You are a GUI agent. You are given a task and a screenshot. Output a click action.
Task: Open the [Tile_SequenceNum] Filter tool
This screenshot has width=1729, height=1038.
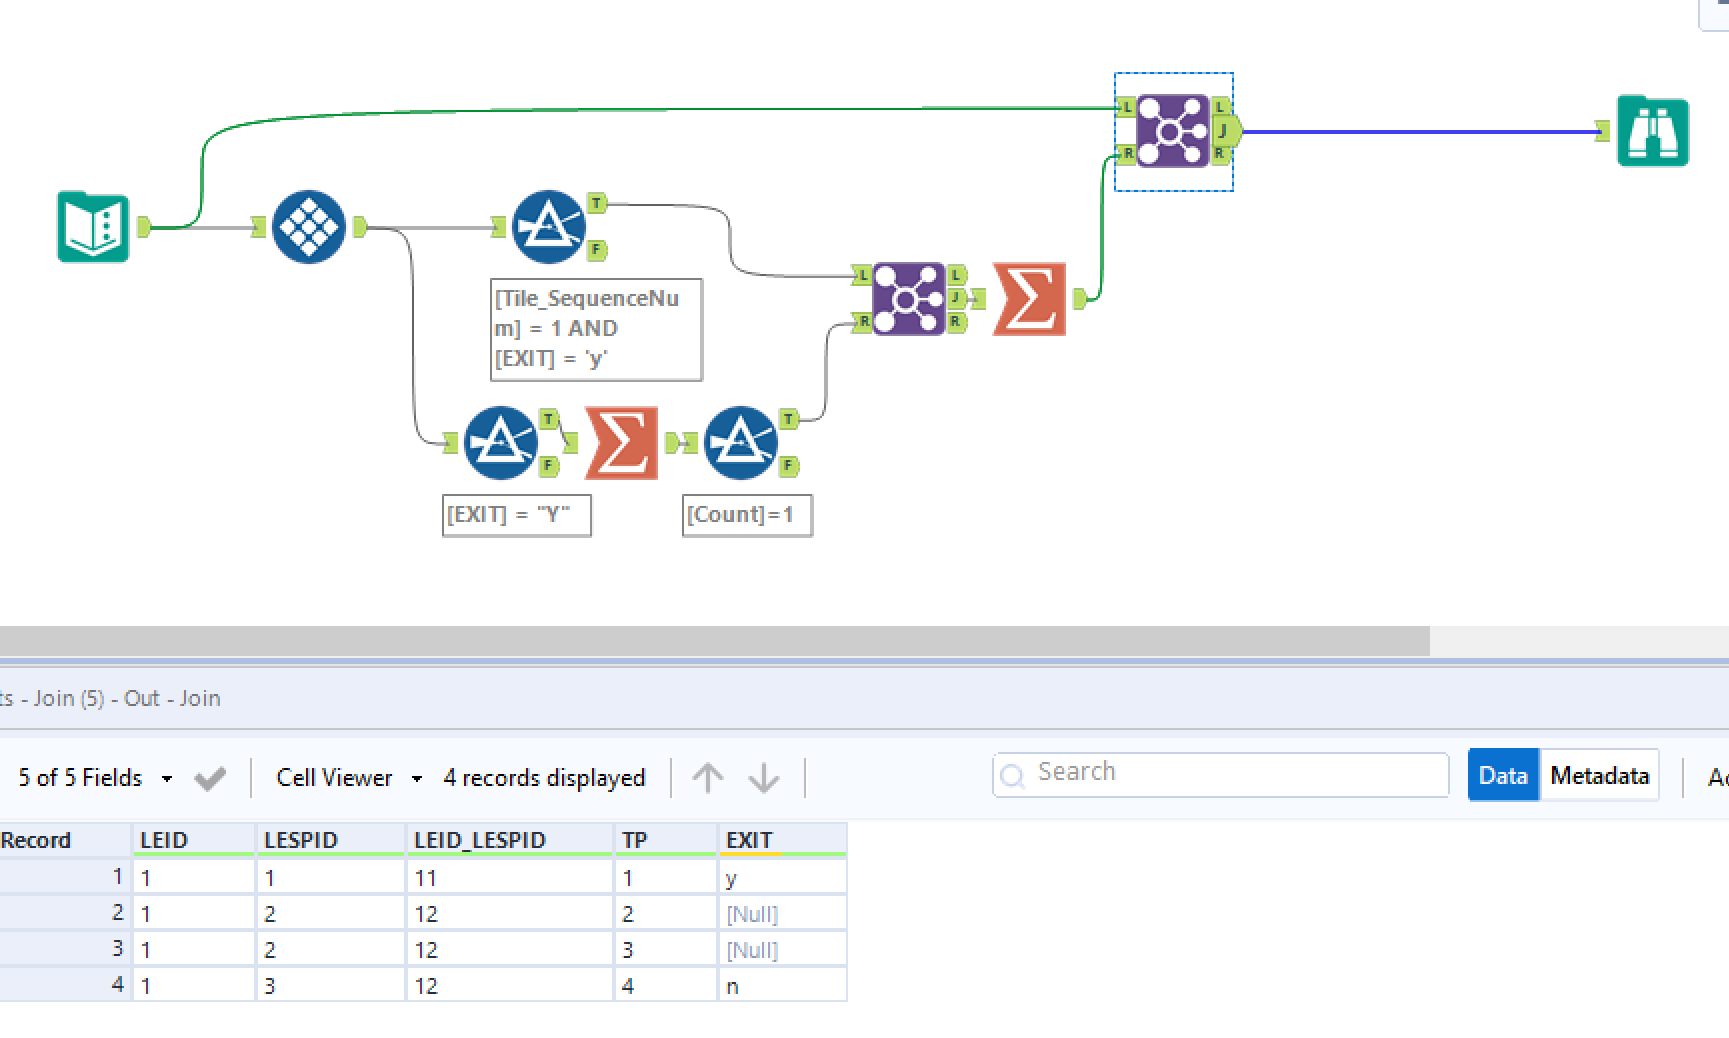click(x=548, y=226)
